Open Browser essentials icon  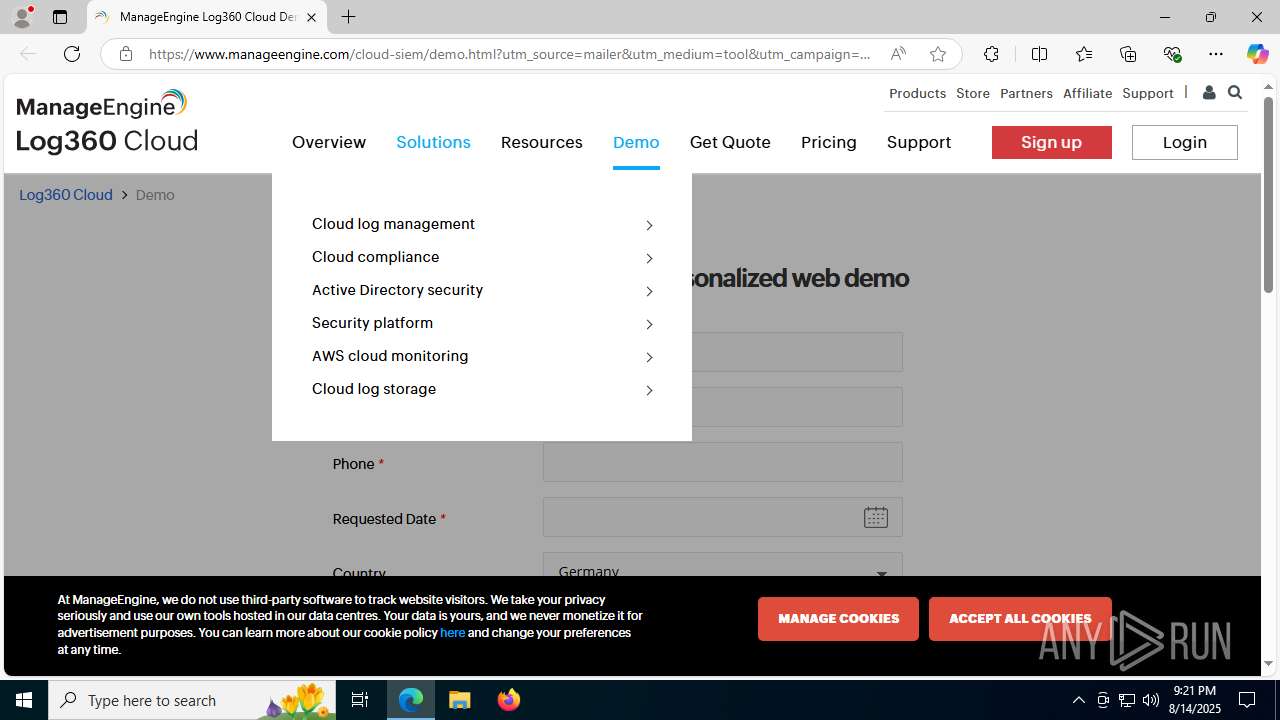[x=1172, y=54]
